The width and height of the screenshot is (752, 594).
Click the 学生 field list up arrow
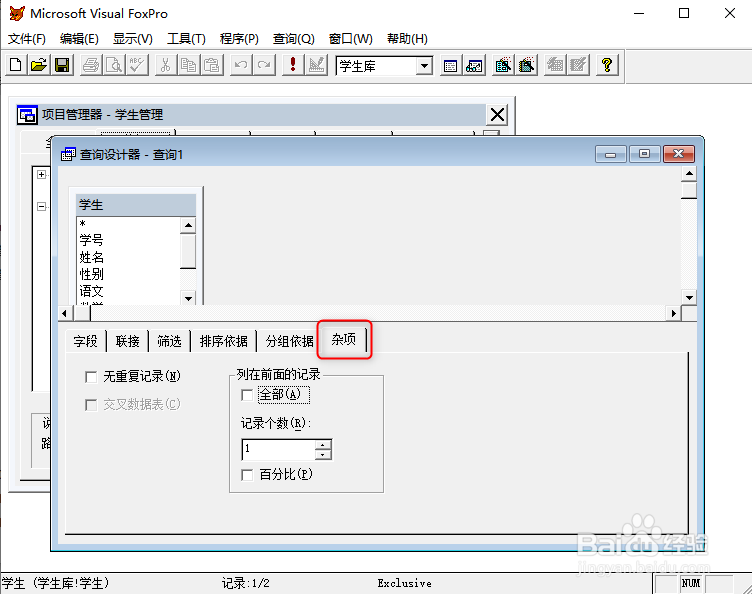coord(188,225)
